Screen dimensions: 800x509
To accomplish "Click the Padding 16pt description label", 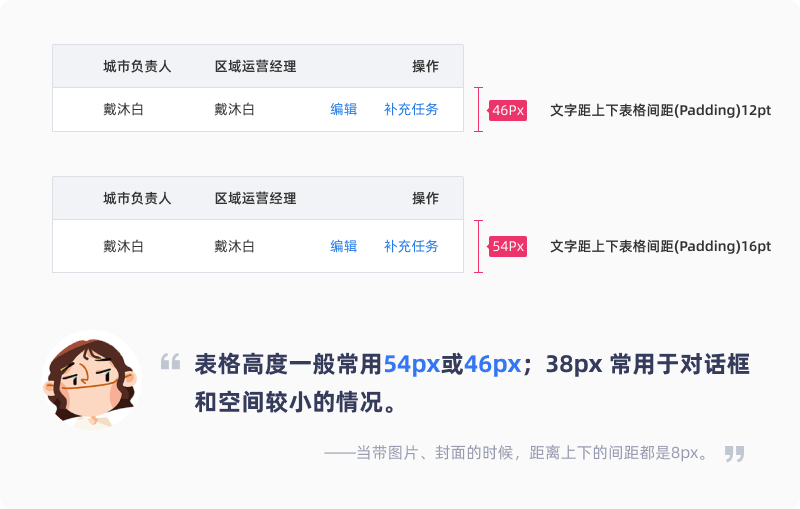I will pos(660,246).
